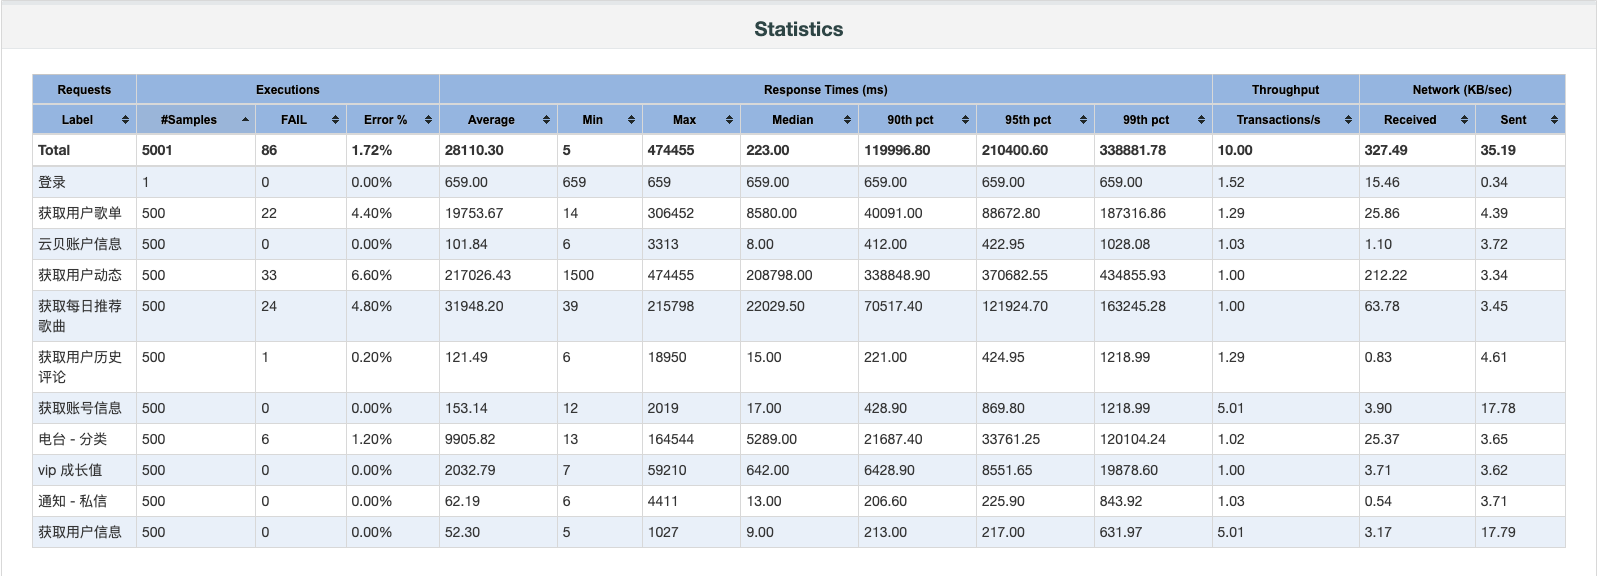Select the 通知 - 私信 row label
Viewport: 1597px width, 576px height.
coord(72,501)
